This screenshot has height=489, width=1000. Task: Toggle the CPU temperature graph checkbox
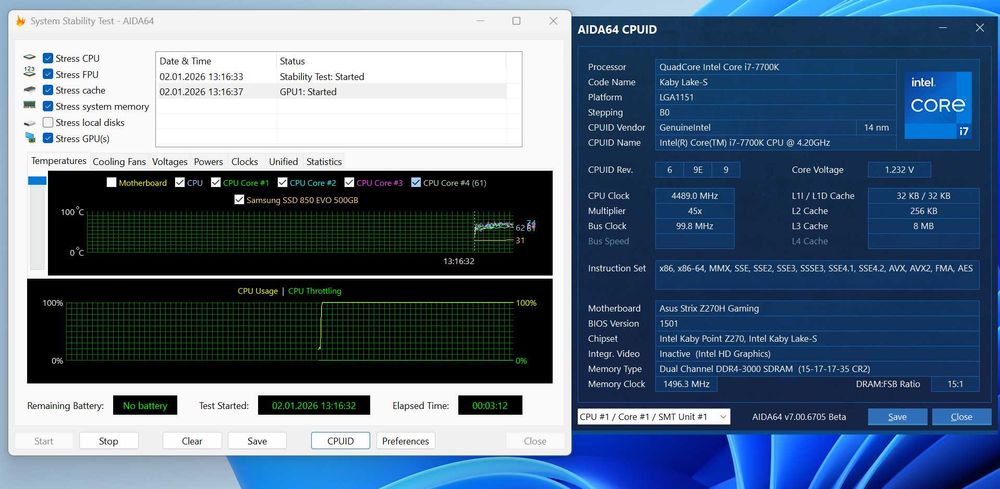click(x=180, y=182)
